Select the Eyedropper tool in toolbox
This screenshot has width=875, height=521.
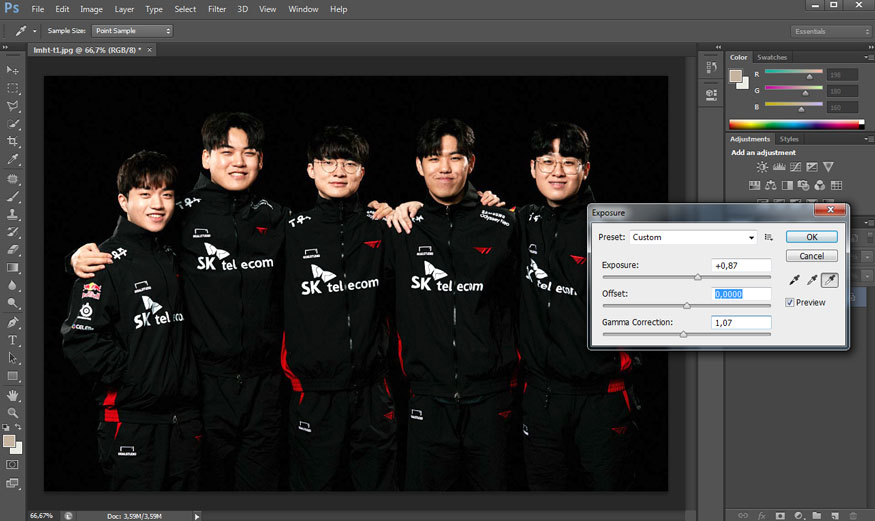click(12, 159)
